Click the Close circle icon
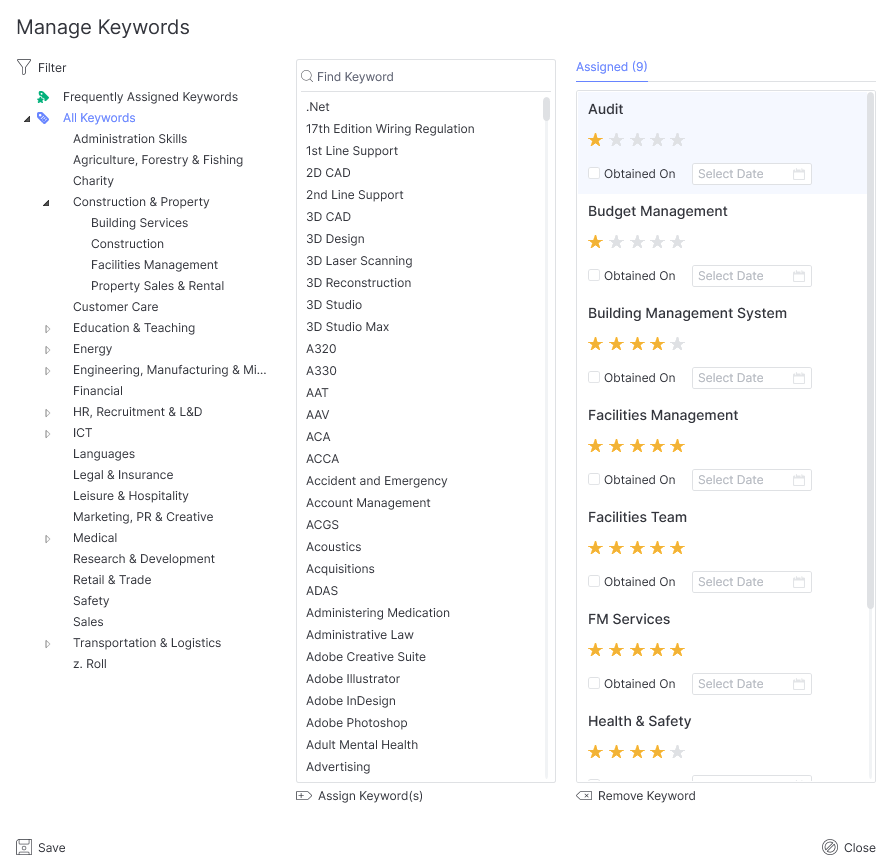This screenshot has width=892, height=865. 829,847
